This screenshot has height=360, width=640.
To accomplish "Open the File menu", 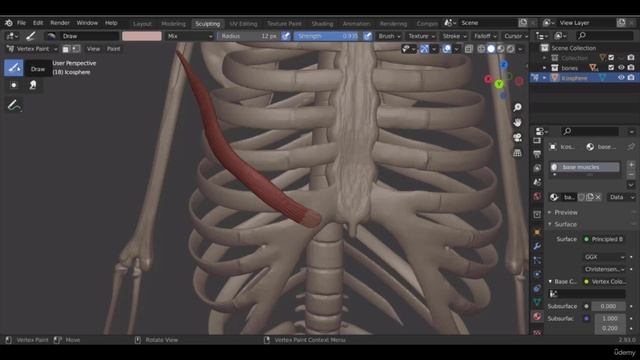I will pos(21,23).
